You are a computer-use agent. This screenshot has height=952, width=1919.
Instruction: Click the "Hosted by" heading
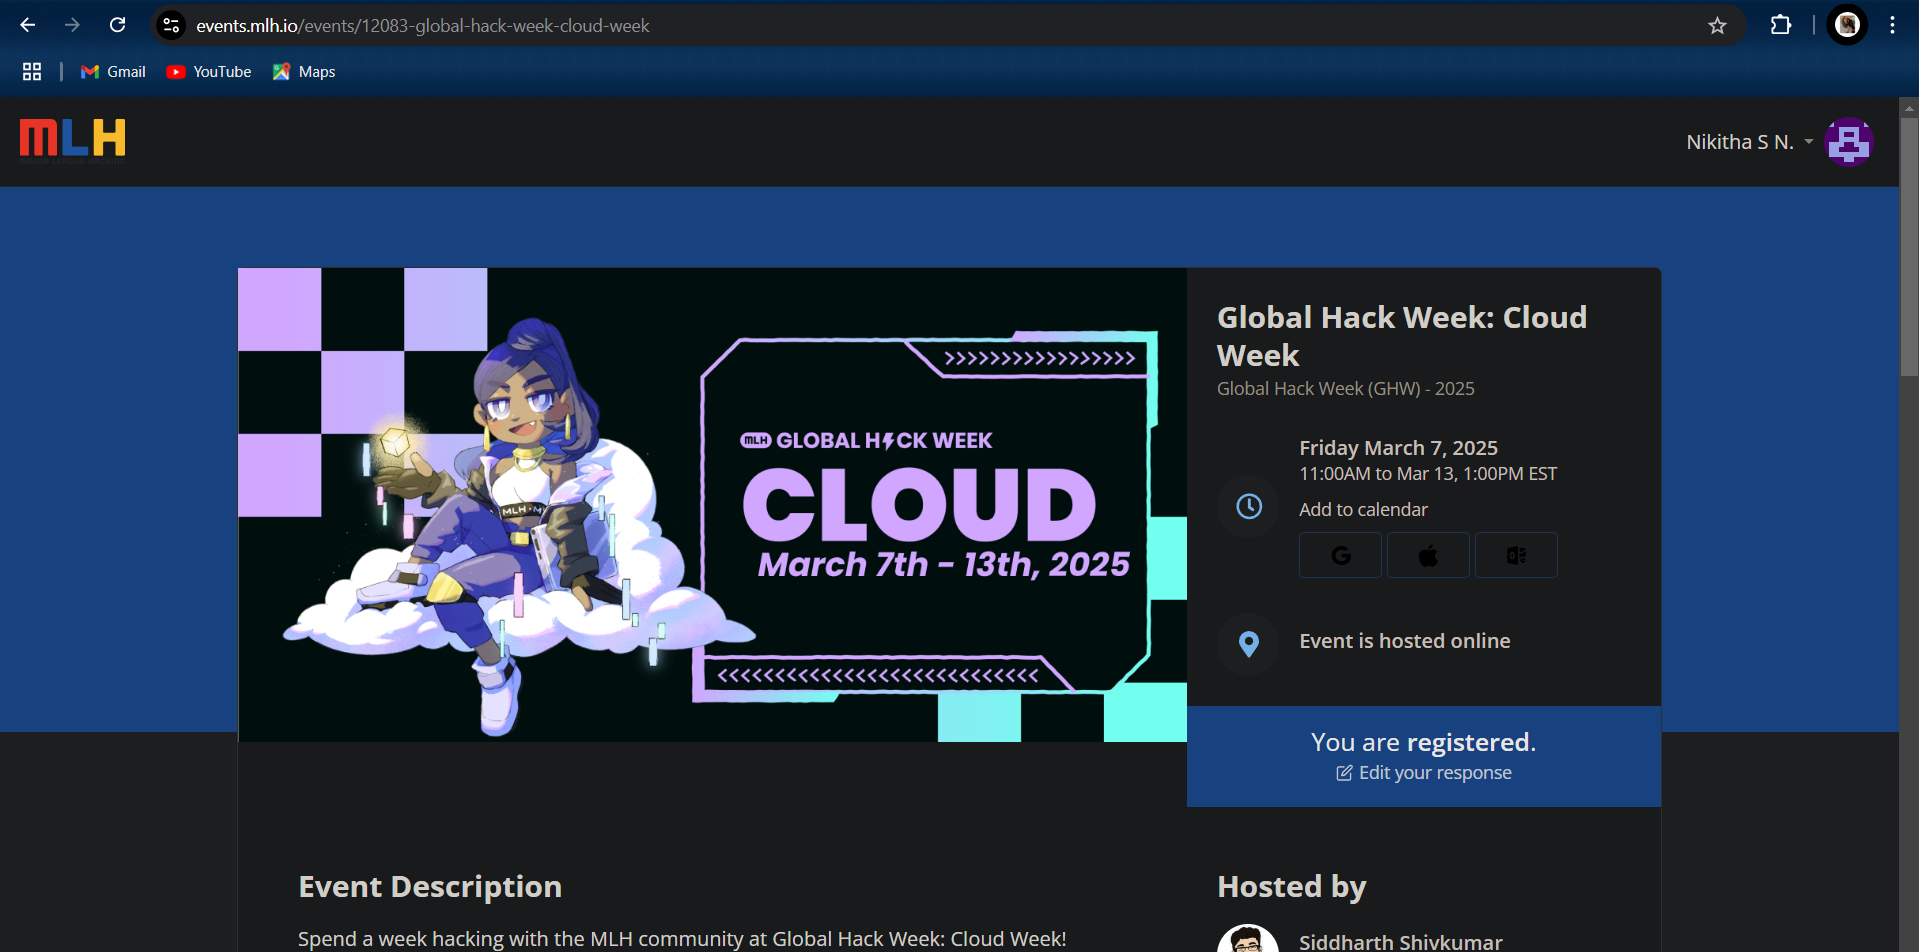(1292, 887)
